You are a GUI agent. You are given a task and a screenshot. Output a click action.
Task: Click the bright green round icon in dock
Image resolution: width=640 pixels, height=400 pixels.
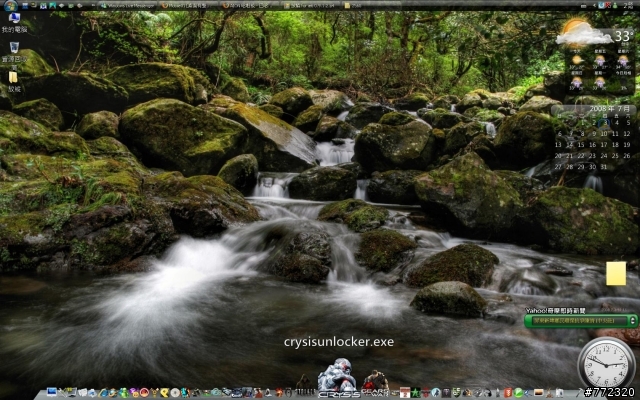(518, 393)
